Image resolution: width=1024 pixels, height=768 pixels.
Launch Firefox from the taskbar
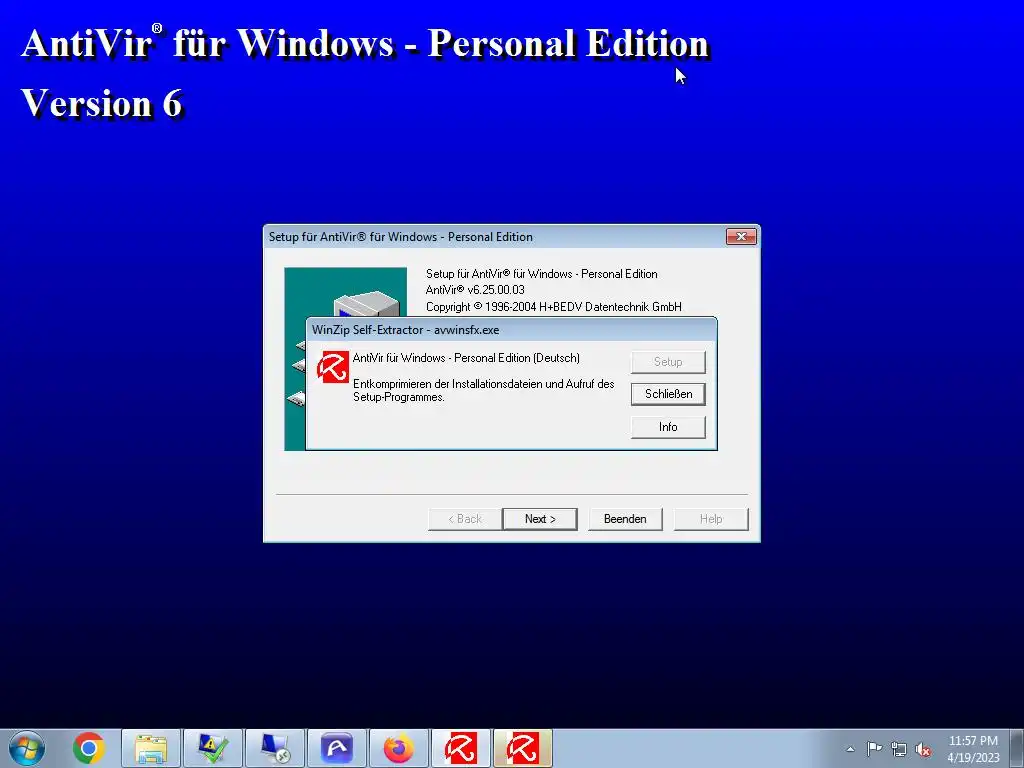coord(398,748)
